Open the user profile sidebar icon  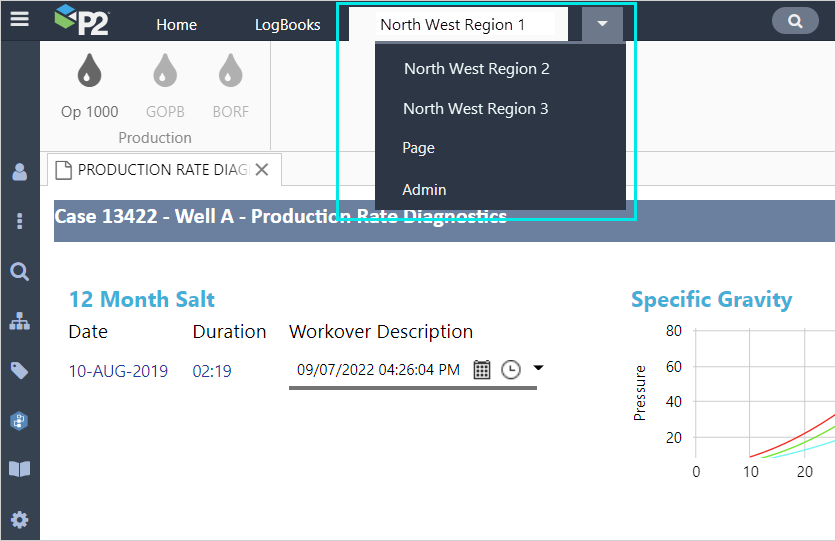(x=20, y=172)
